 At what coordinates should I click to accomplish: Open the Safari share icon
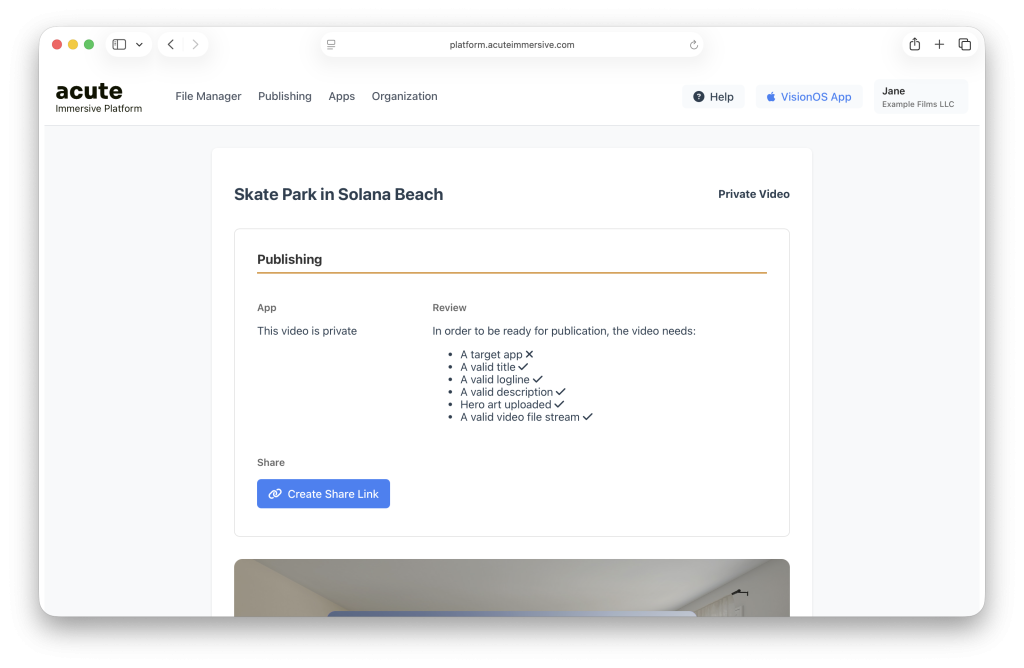tap(914, 45)
